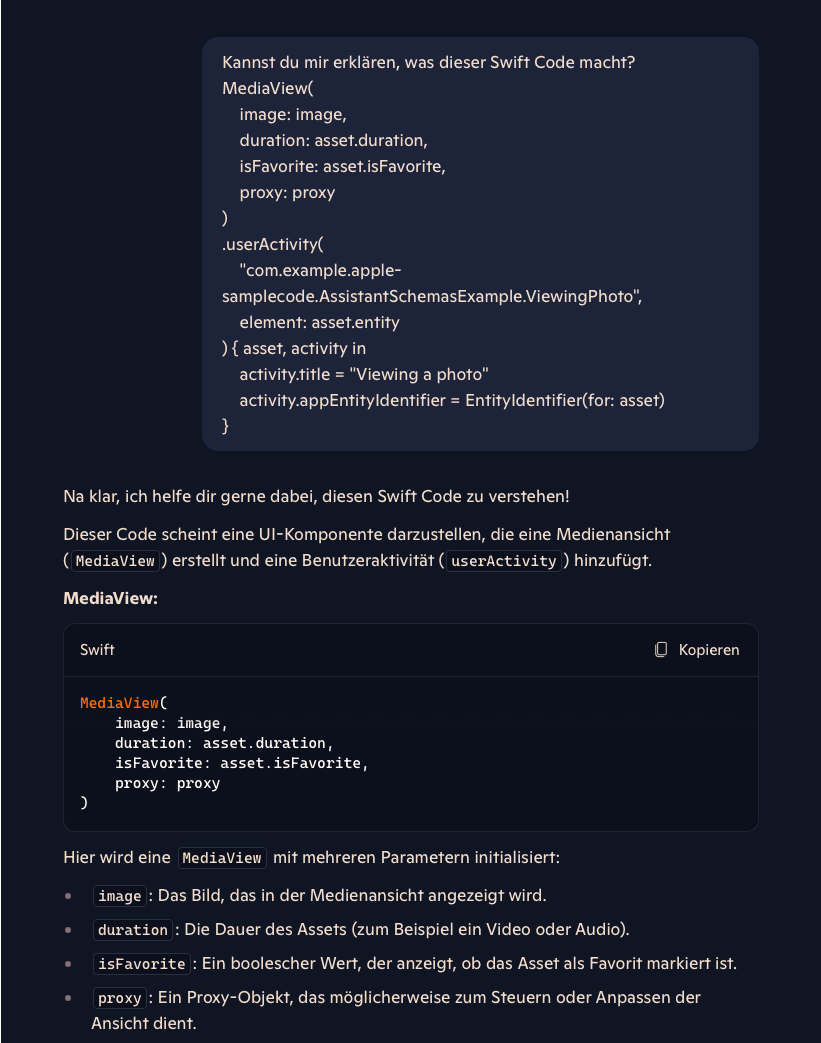
Task: Click the image parameter code chip
Action: click(x=119, y=896)
